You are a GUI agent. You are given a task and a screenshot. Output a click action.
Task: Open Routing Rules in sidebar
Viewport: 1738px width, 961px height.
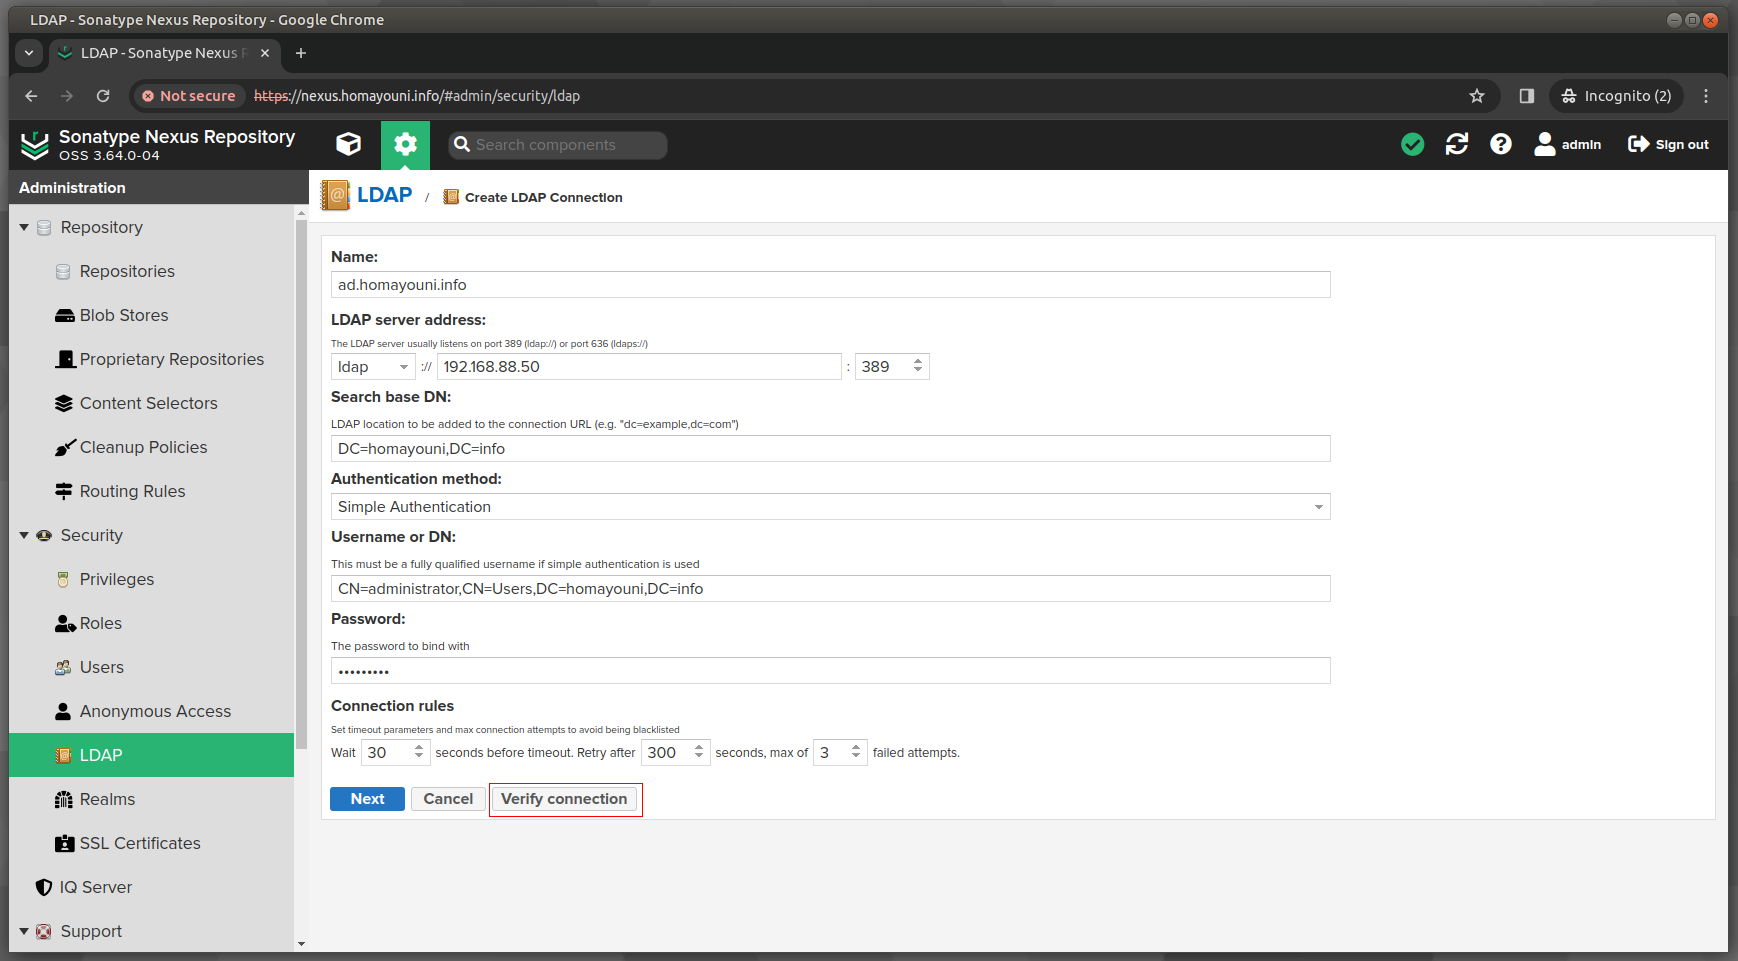click(x=132, y=491)
